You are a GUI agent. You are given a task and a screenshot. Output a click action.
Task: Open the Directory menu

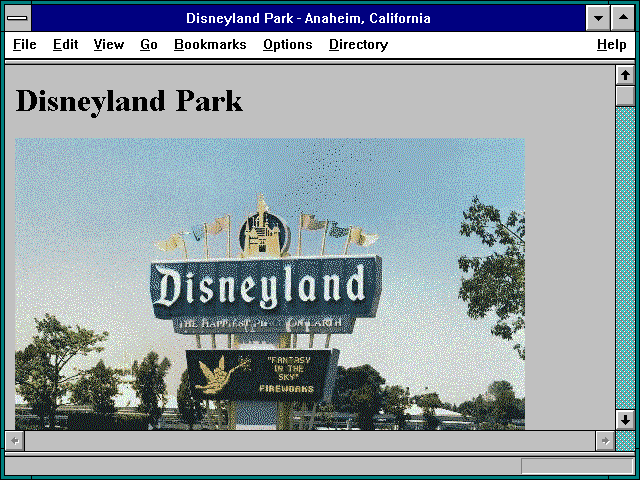point(358,44)
